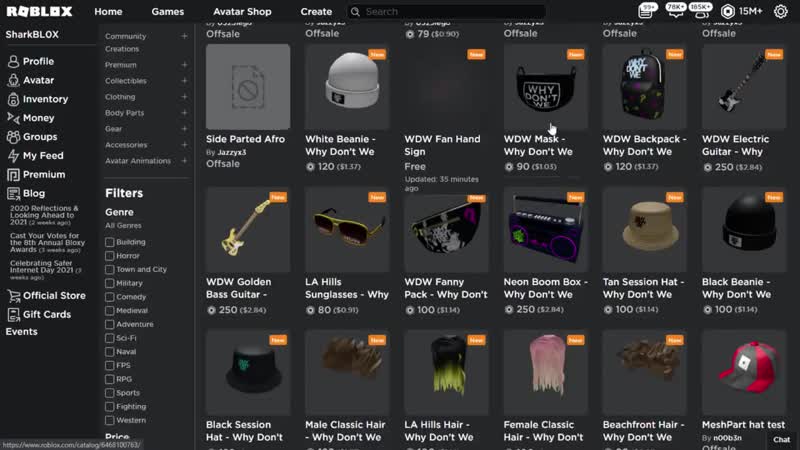This screenshot has height=450, width=800.
Task: Open the Inventory sidebar icon
Action: (x=13, y=99)
